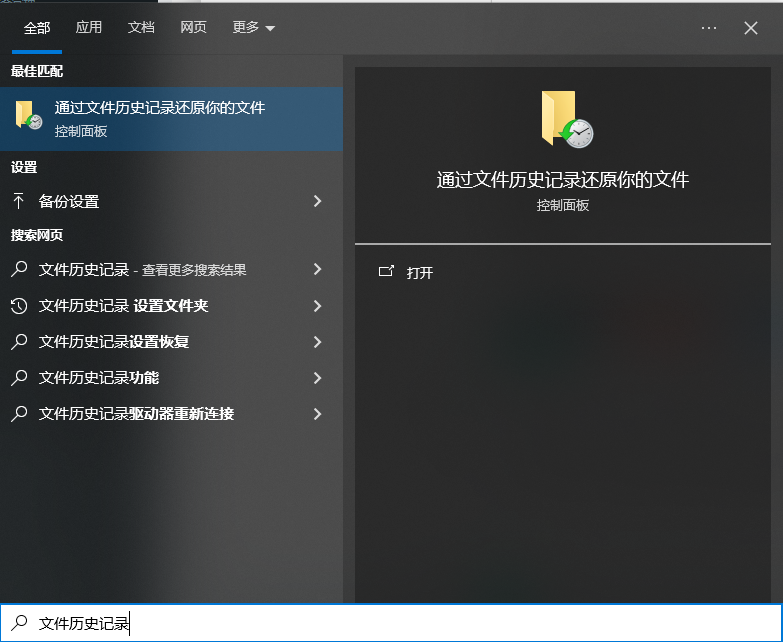Click the preview title 通过文件历史记录还原你的文件
Viewport: 783px width, 642px height.
(563, 180)
